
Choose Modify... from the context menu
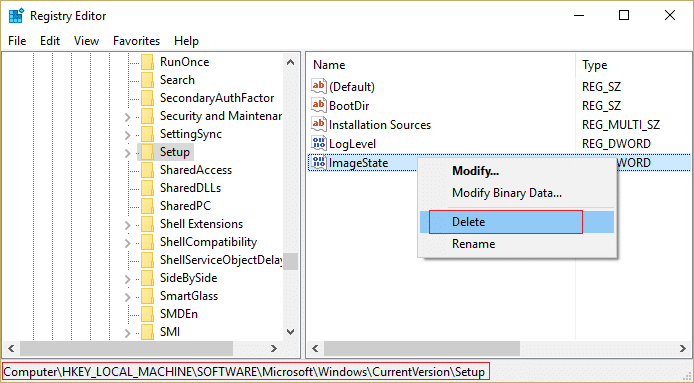tap(517, 171)
